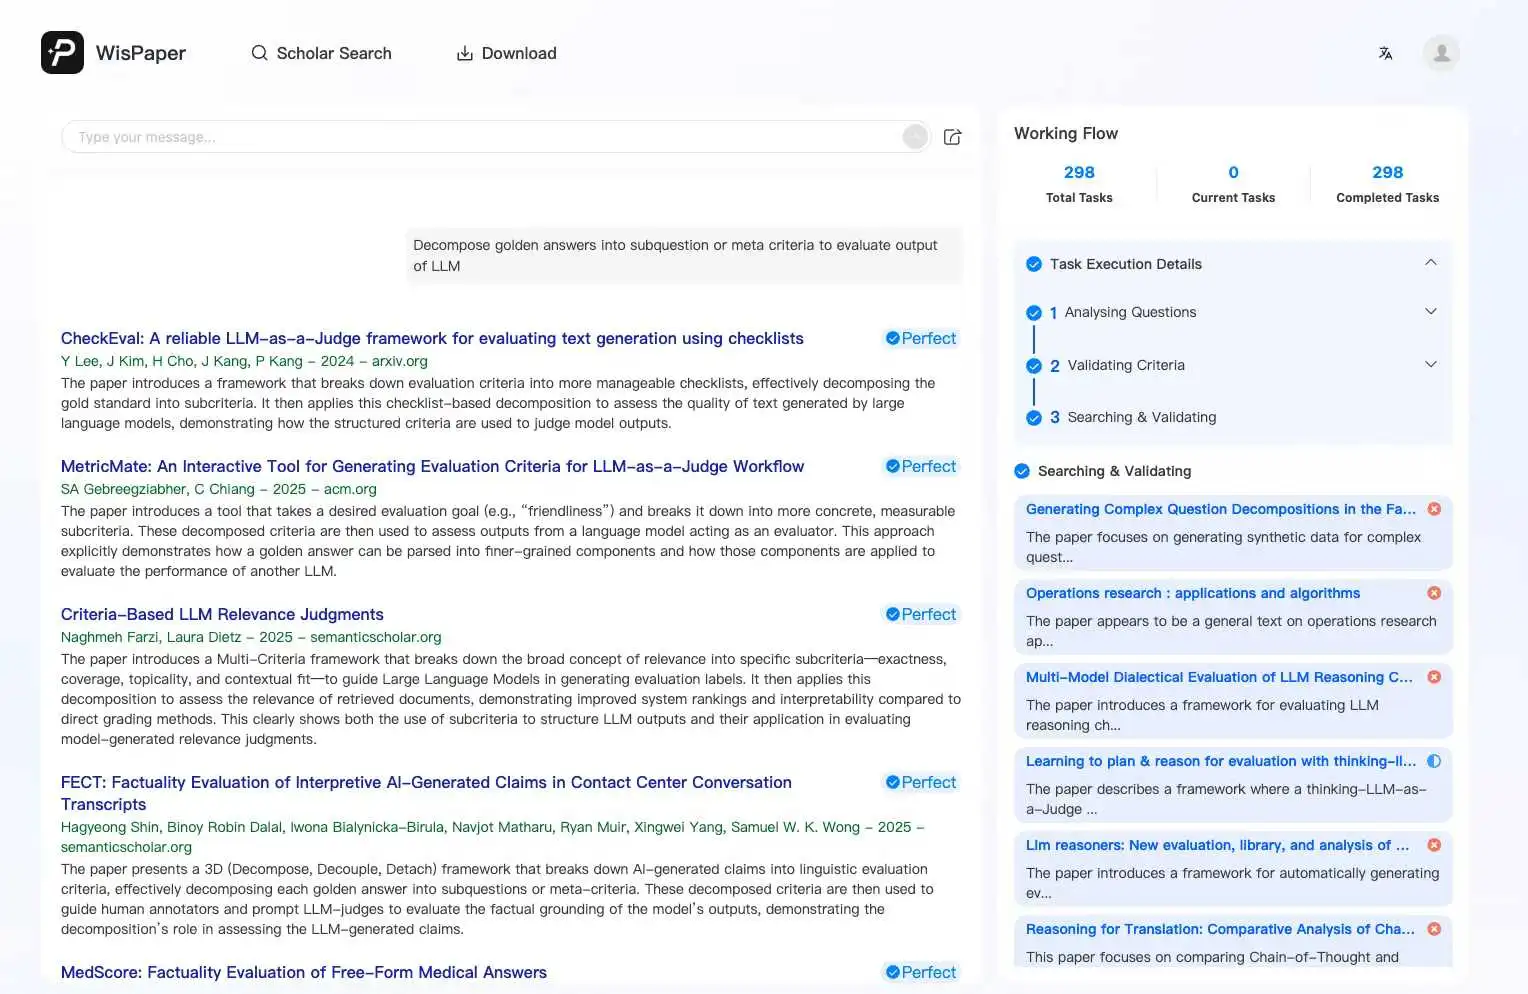Open the user profile avatar
The height and width of the screenshot is (994, 1528).
pos(1441,53)
